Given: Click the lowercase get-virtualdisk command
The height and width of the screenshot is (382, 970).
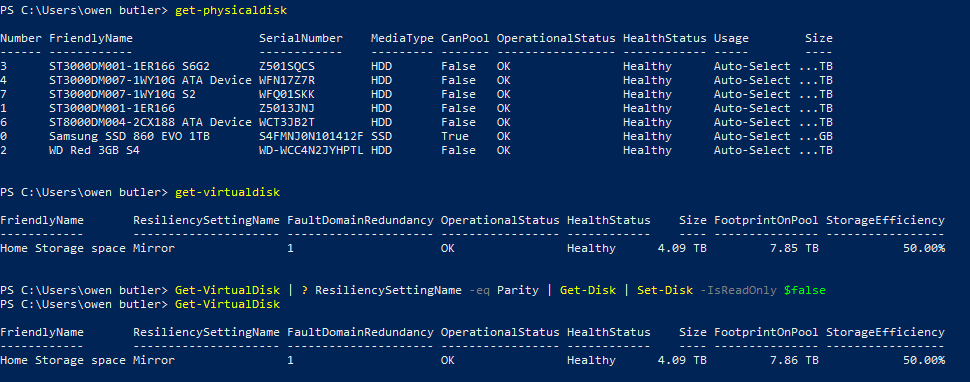Looking at the screenshot, I should point(227,192).
